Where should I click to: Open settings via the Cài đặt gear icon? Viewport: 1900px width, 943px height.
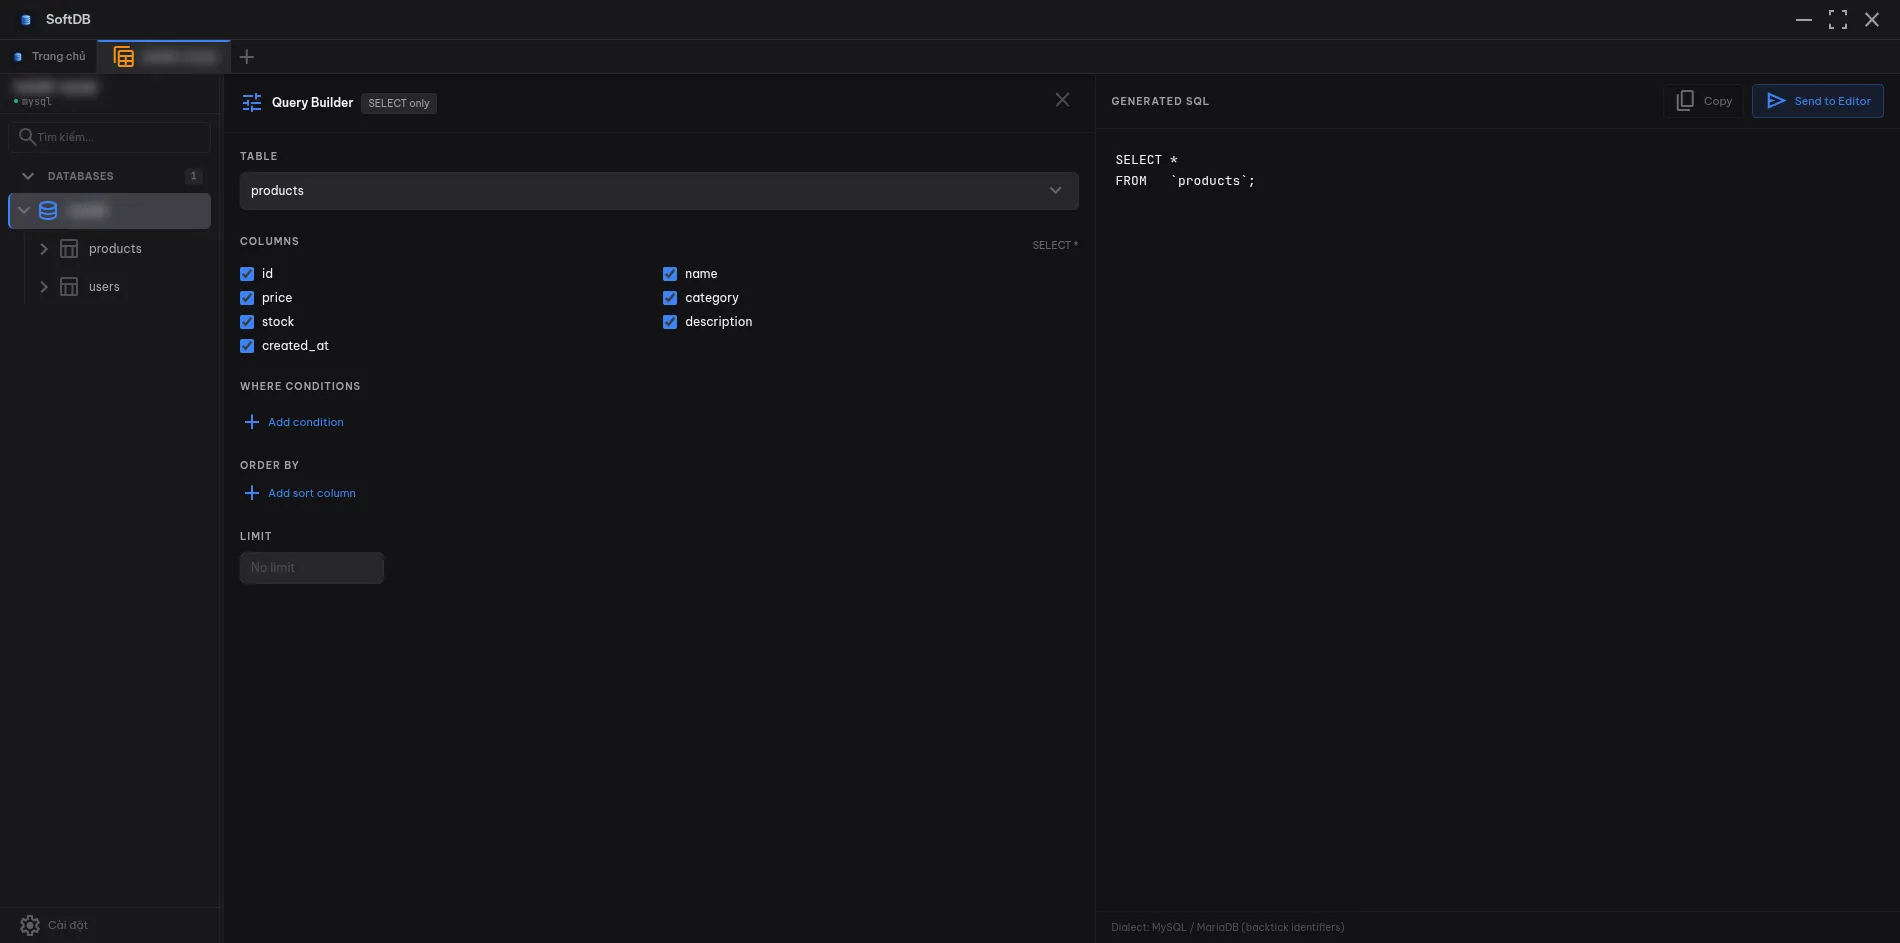[x=30, y=925]
